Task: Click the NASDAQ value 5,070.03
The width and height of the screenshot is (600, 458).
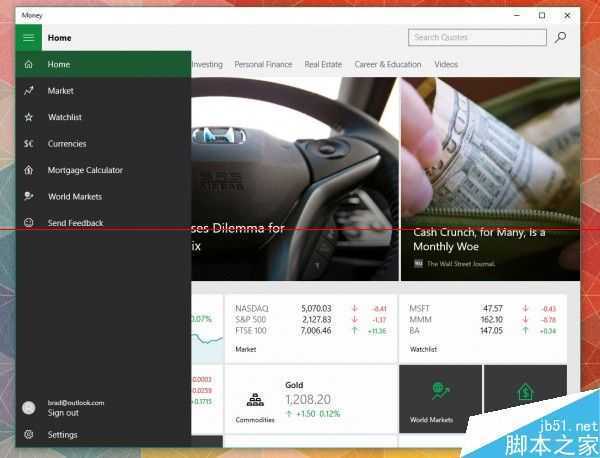Action: [x=316, y=308]
